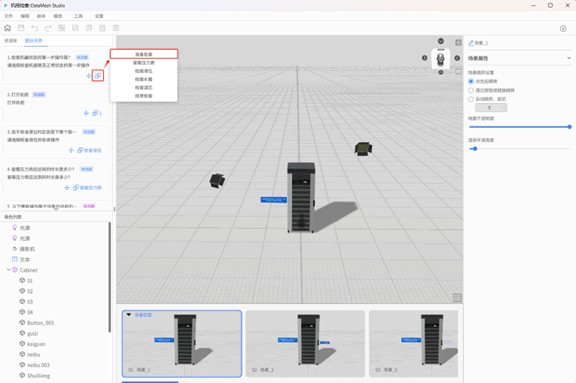Screen dimensions: 576x383
Task: Select ShuiXiang under Cabinet
Action: (x=38, y=376)
